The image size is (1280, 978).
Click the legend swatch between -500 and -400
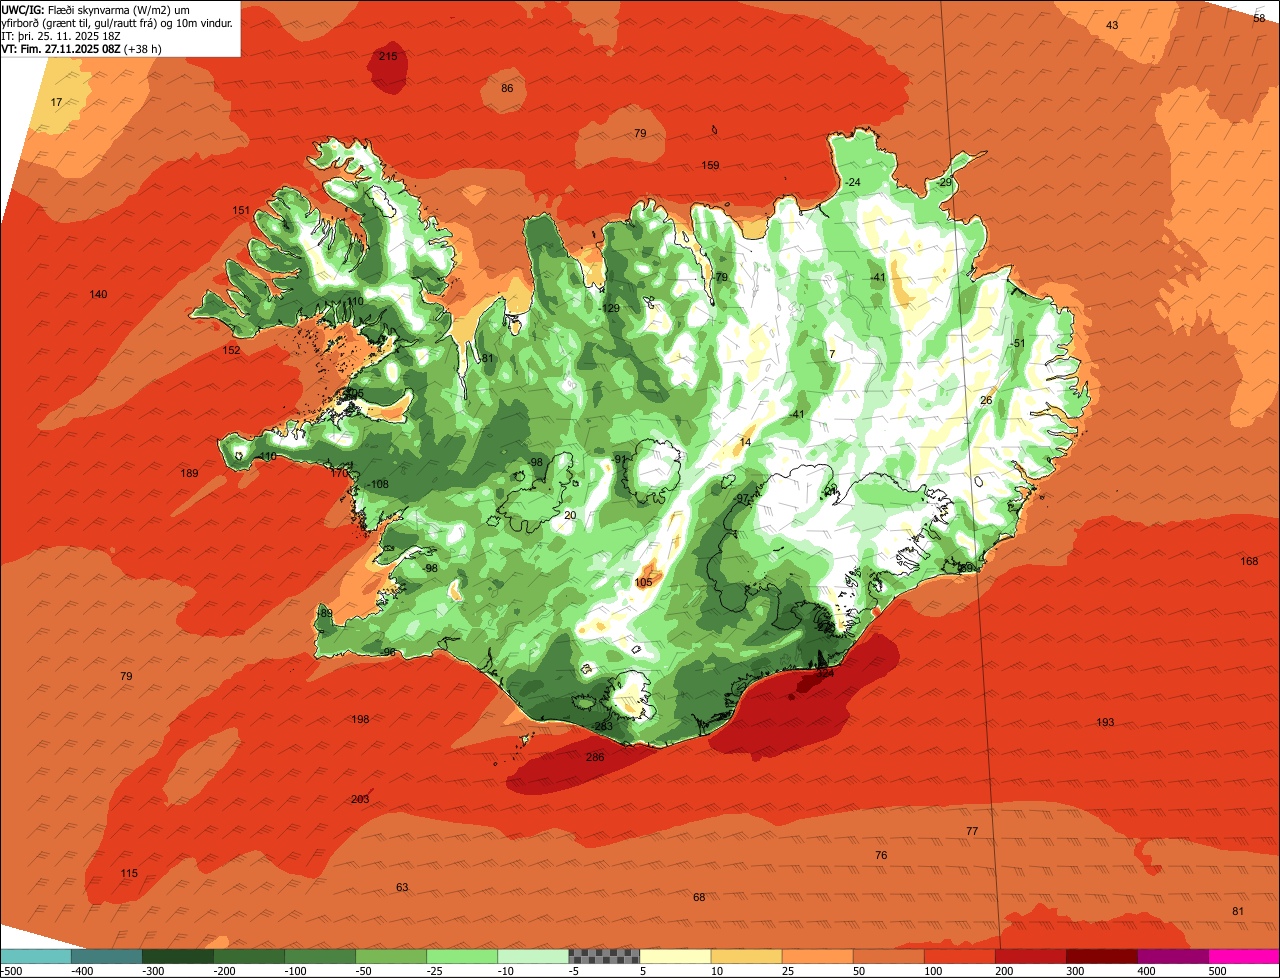point(36,956)
